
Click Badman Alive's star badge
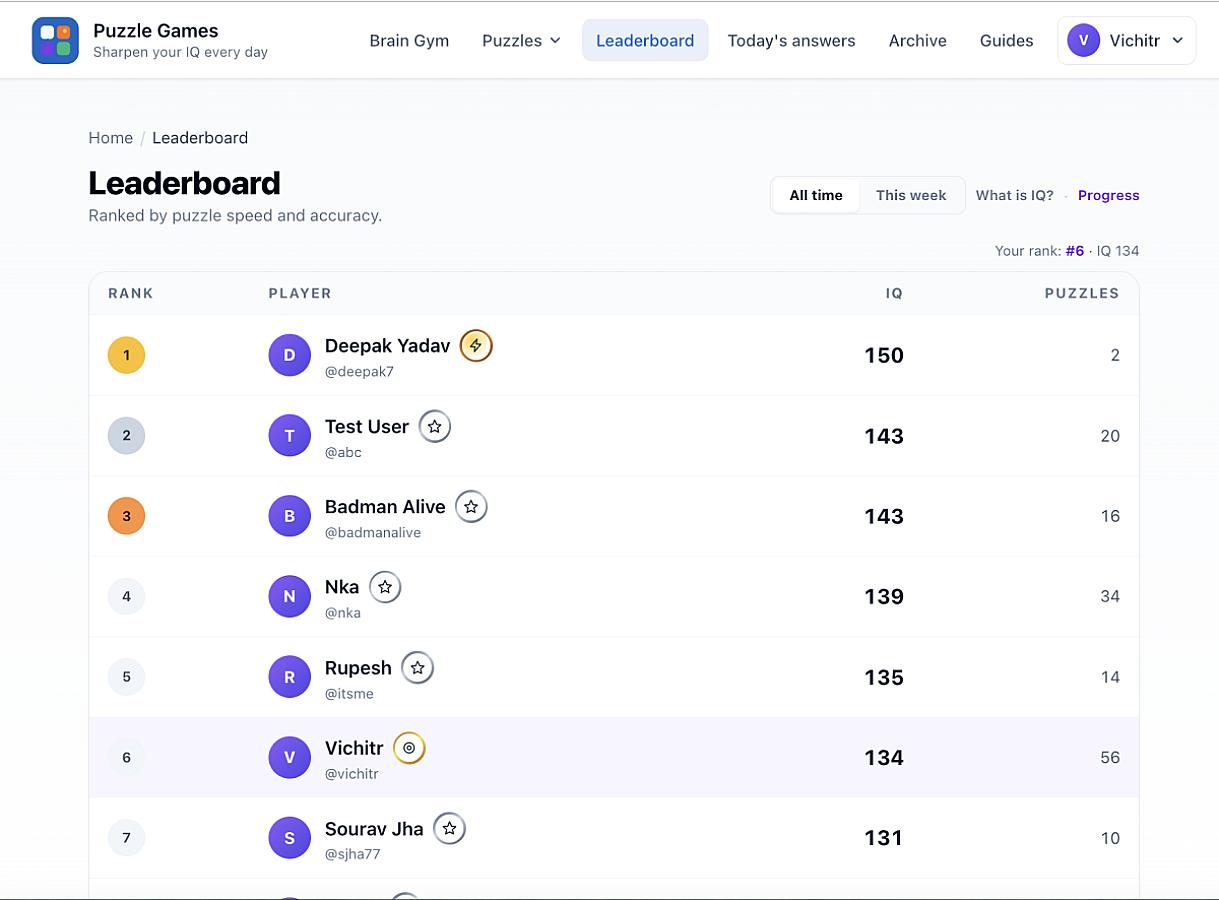471,507
